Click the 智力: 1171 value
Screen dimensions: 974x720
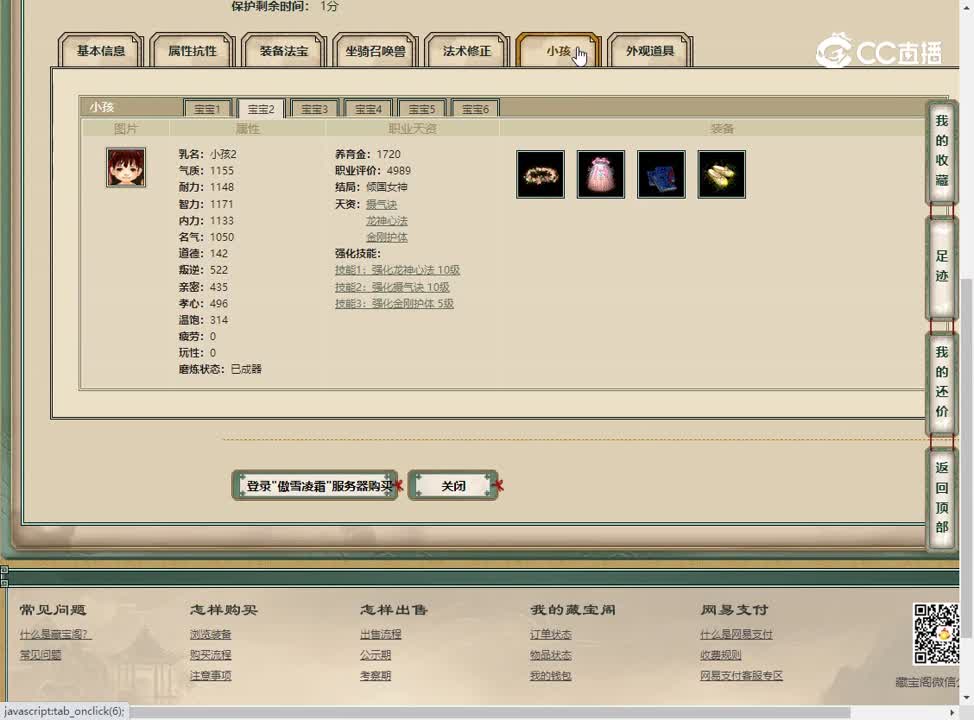pyautogui.click(x=206, y=204)
